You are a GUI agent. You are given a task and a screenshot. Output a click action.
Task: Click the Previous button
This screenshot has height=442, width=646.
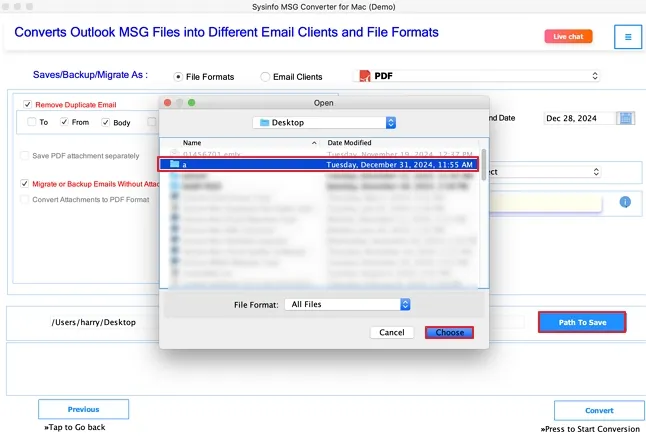(x=84, y=409)
